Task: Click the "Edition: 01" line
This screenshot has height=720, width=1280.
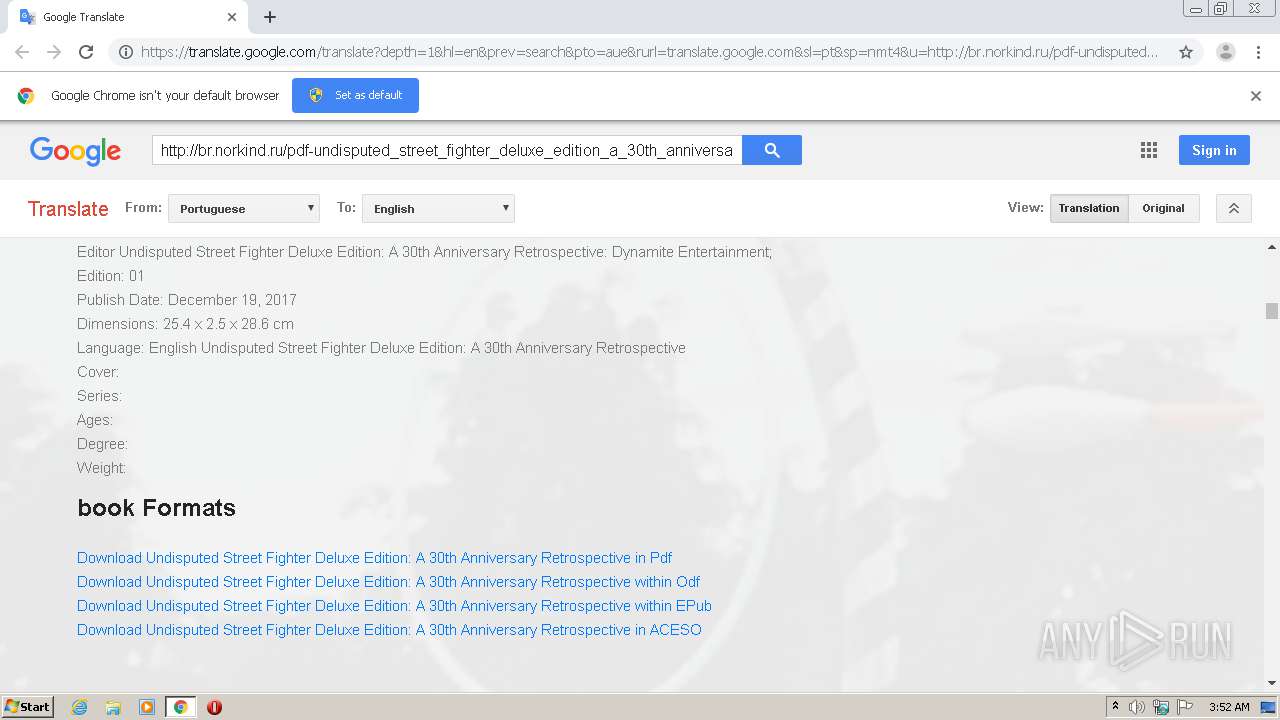Action: click(x=111, y=276)
